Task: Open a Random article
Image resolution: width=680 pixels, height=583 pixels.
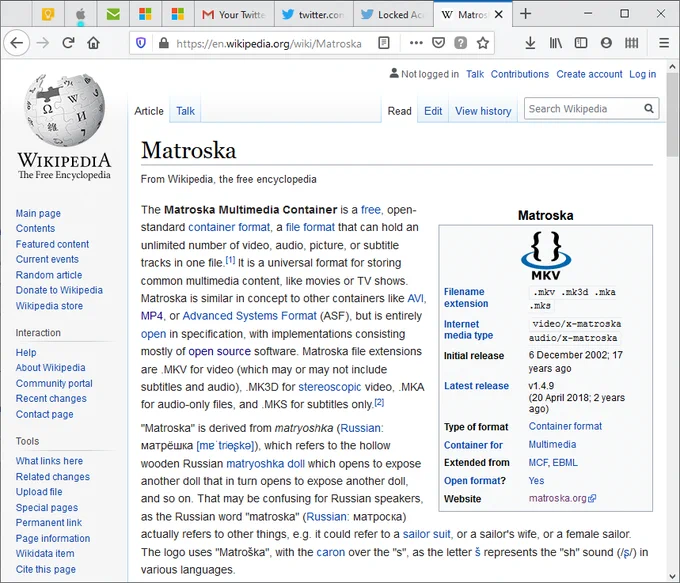Action: pyautogui.click(x=49, y=275)
